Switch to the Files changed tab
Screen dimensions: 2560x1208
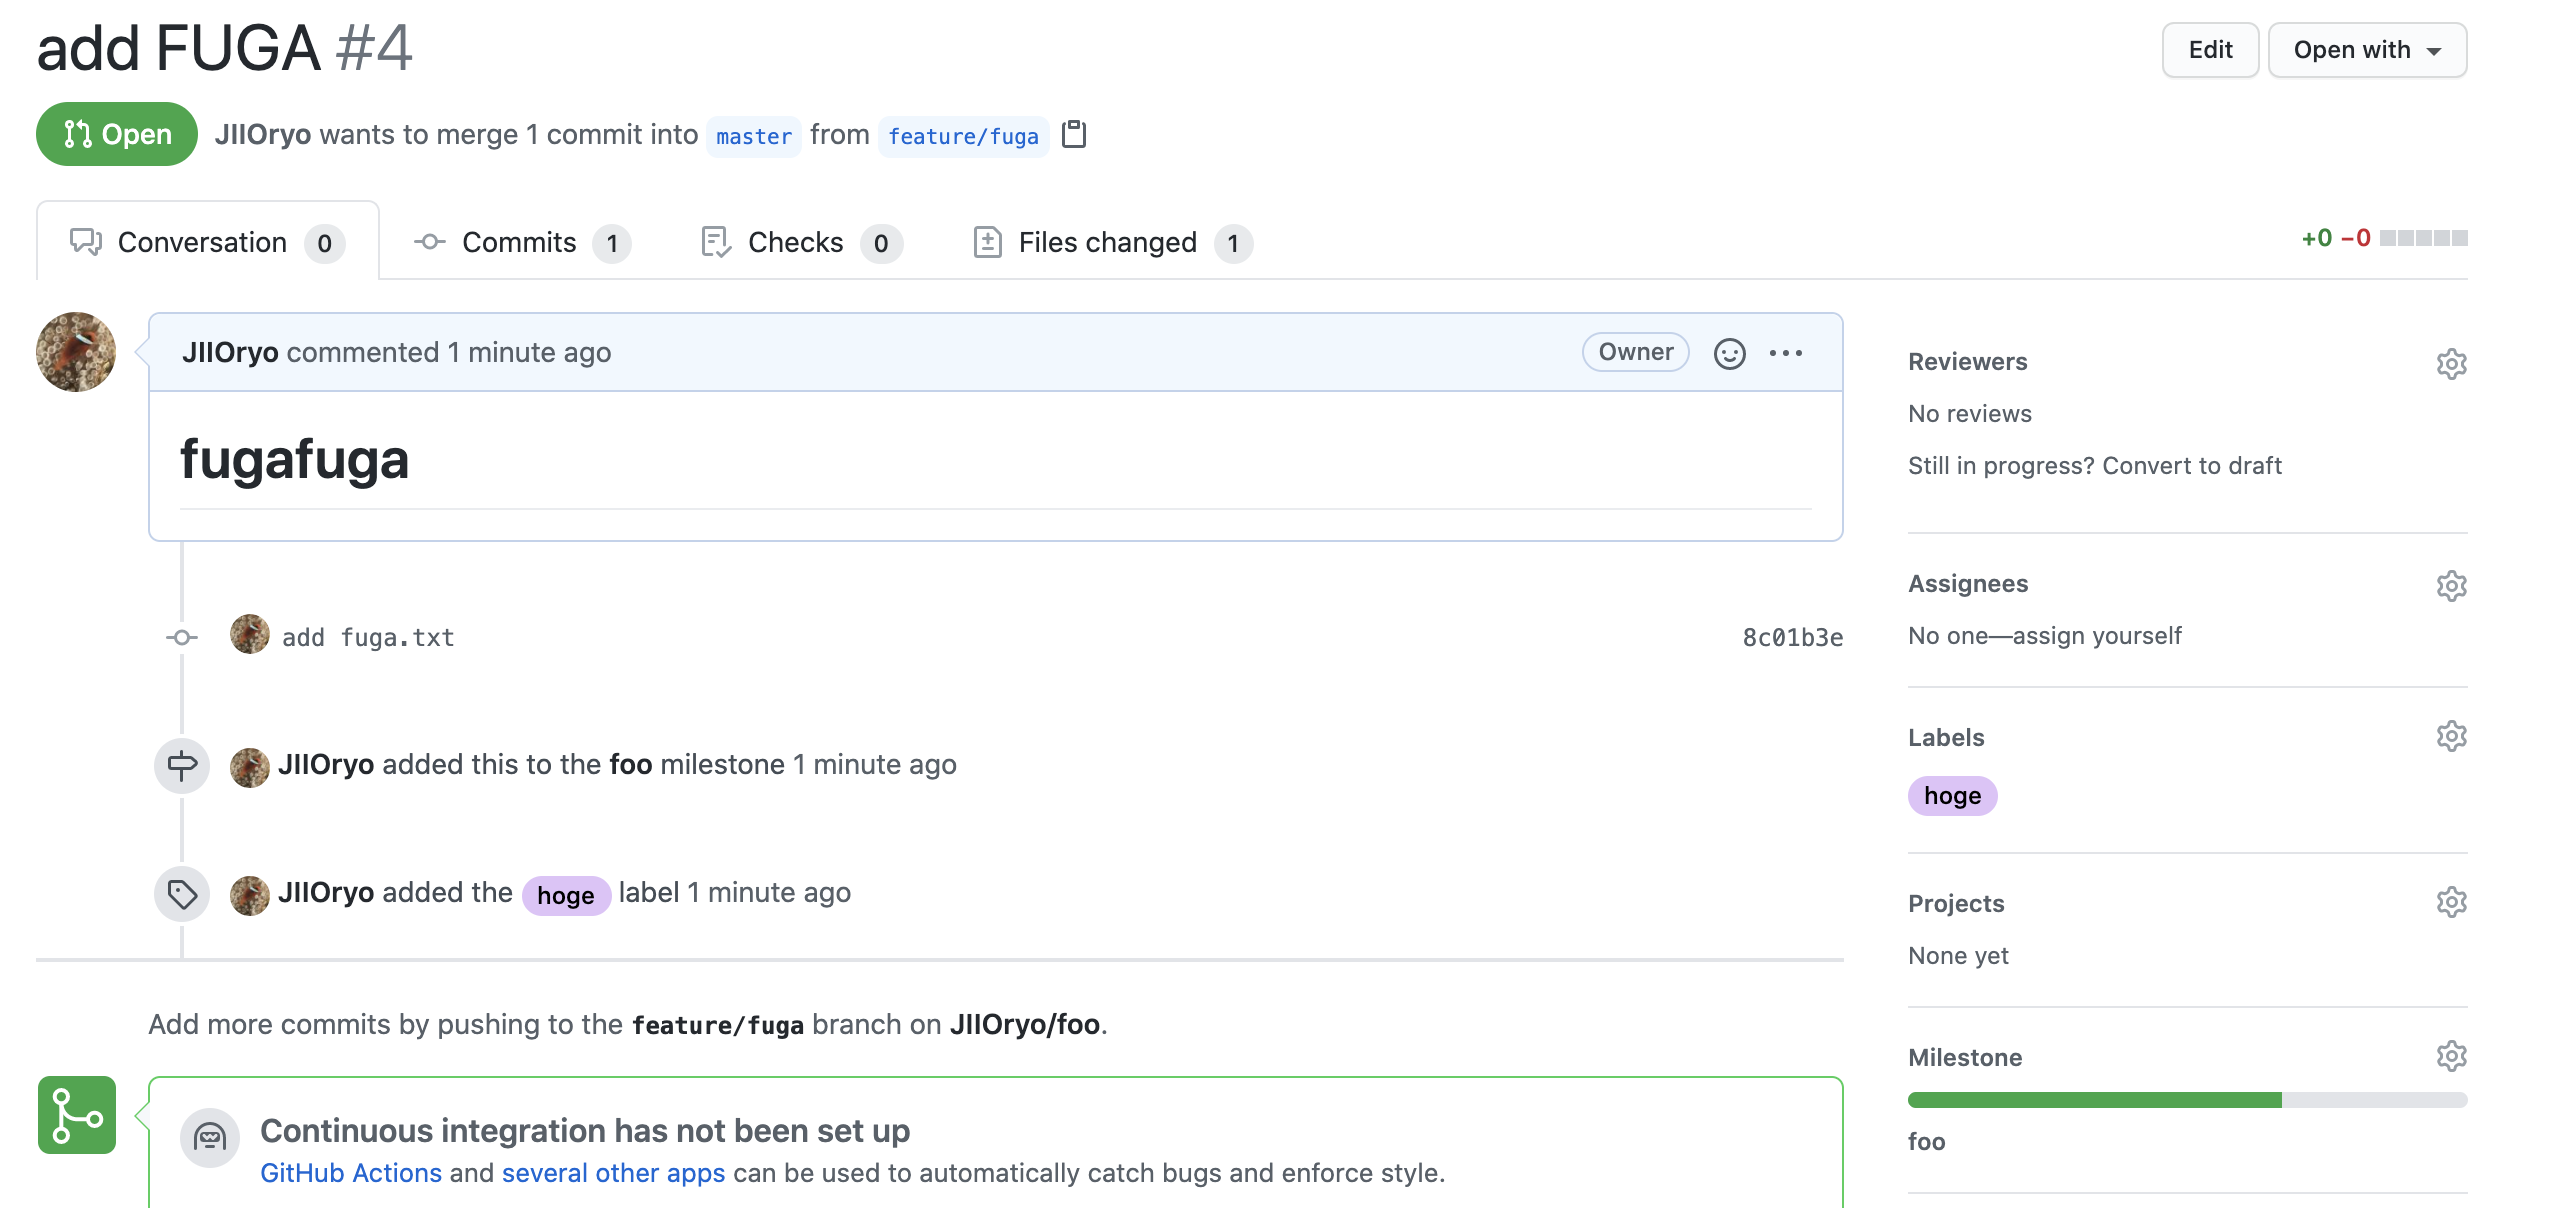(x=1108, y=243)
